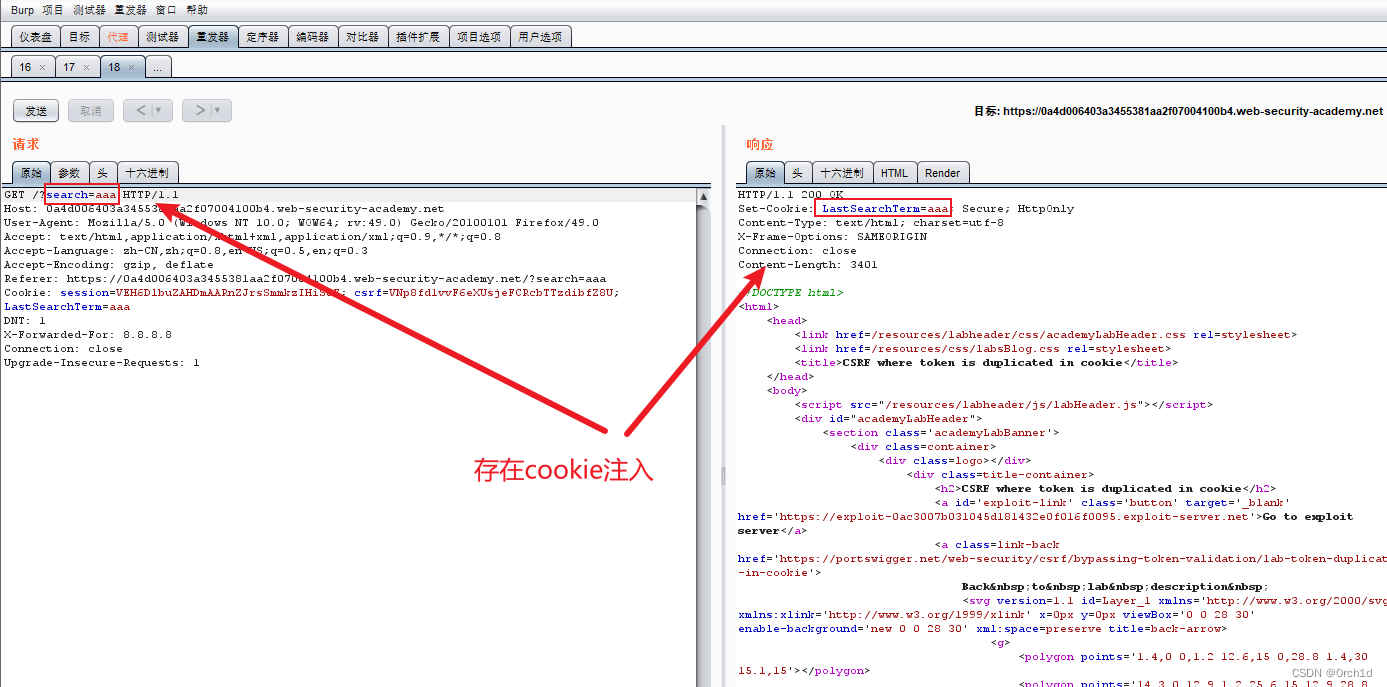This screenshot has width=1387, height=687.
Task: Click the response 'Back&nbsp;to&nbsp;lab' line
Action: [1115, 587]
